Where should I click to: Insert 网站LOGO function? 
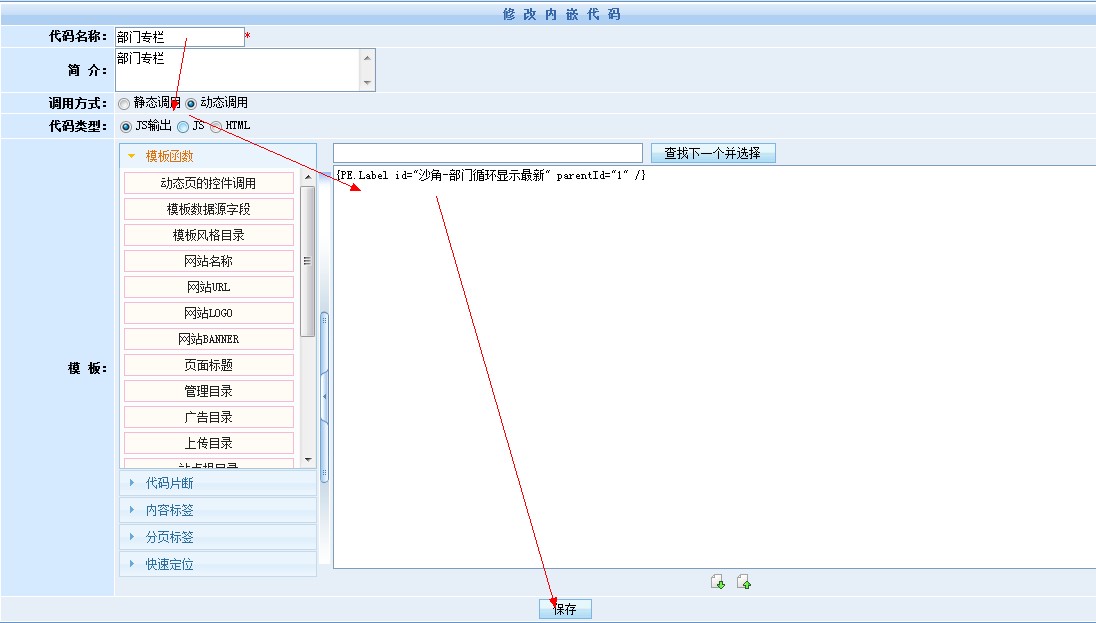[209, 313]
